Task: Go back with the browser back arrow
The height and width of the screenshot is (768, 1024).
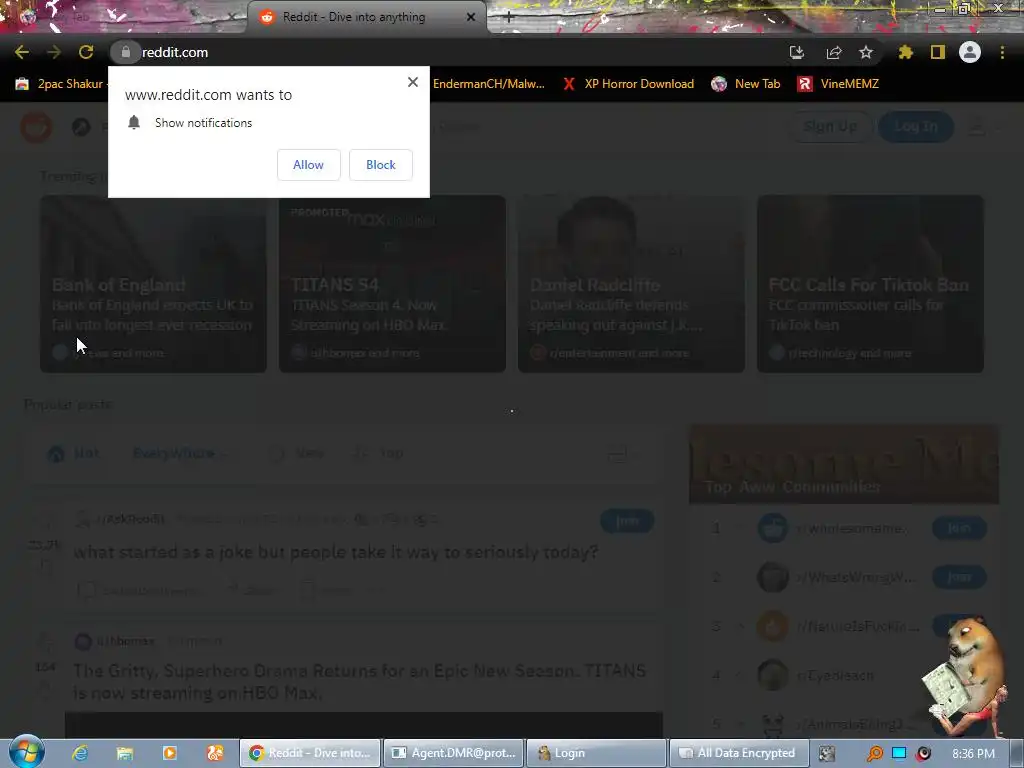Action: (x=22, y=52)
